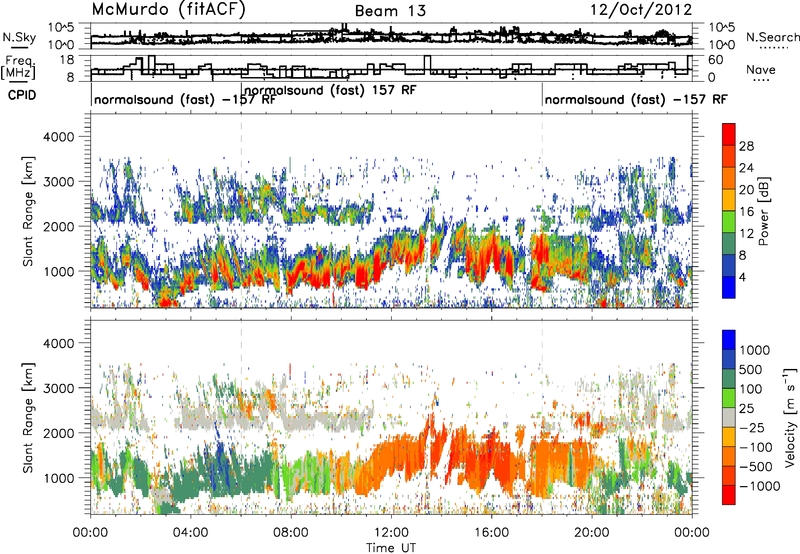800x554 pixels.
Task: Click the grey band in velocity colorbar
Action: 729,418
